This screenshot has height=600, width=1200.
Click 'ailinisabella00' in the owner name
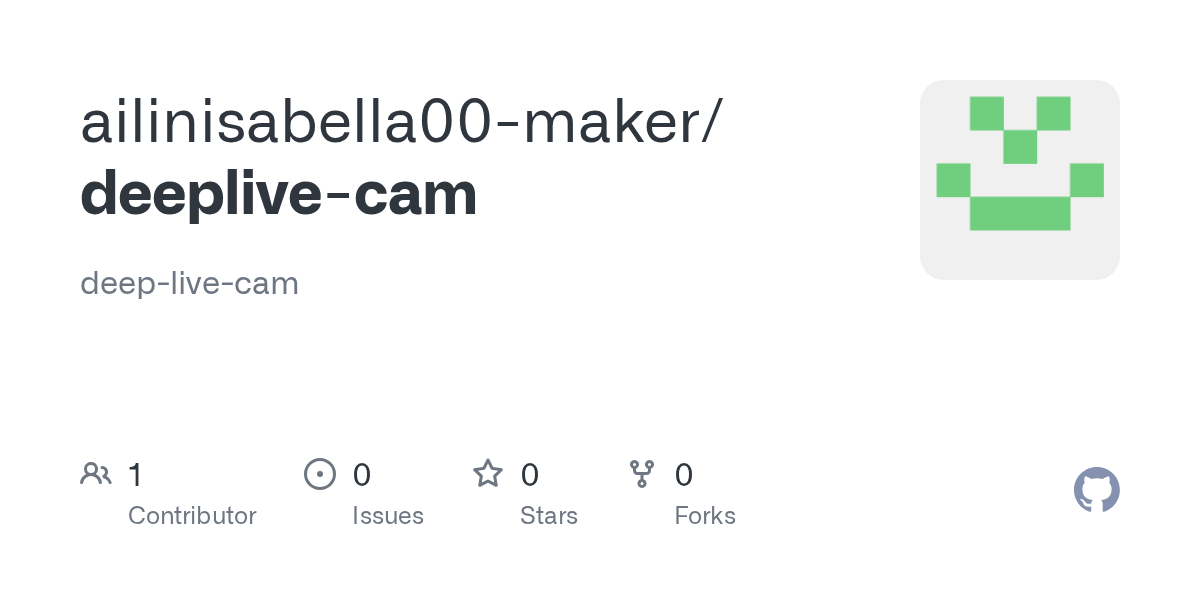(x=287, y=123)
